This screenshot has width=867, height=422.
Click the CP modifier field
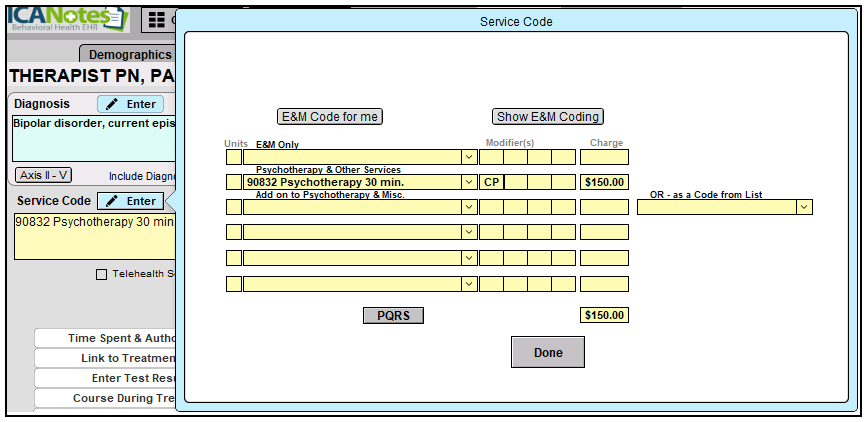[491, 183]
